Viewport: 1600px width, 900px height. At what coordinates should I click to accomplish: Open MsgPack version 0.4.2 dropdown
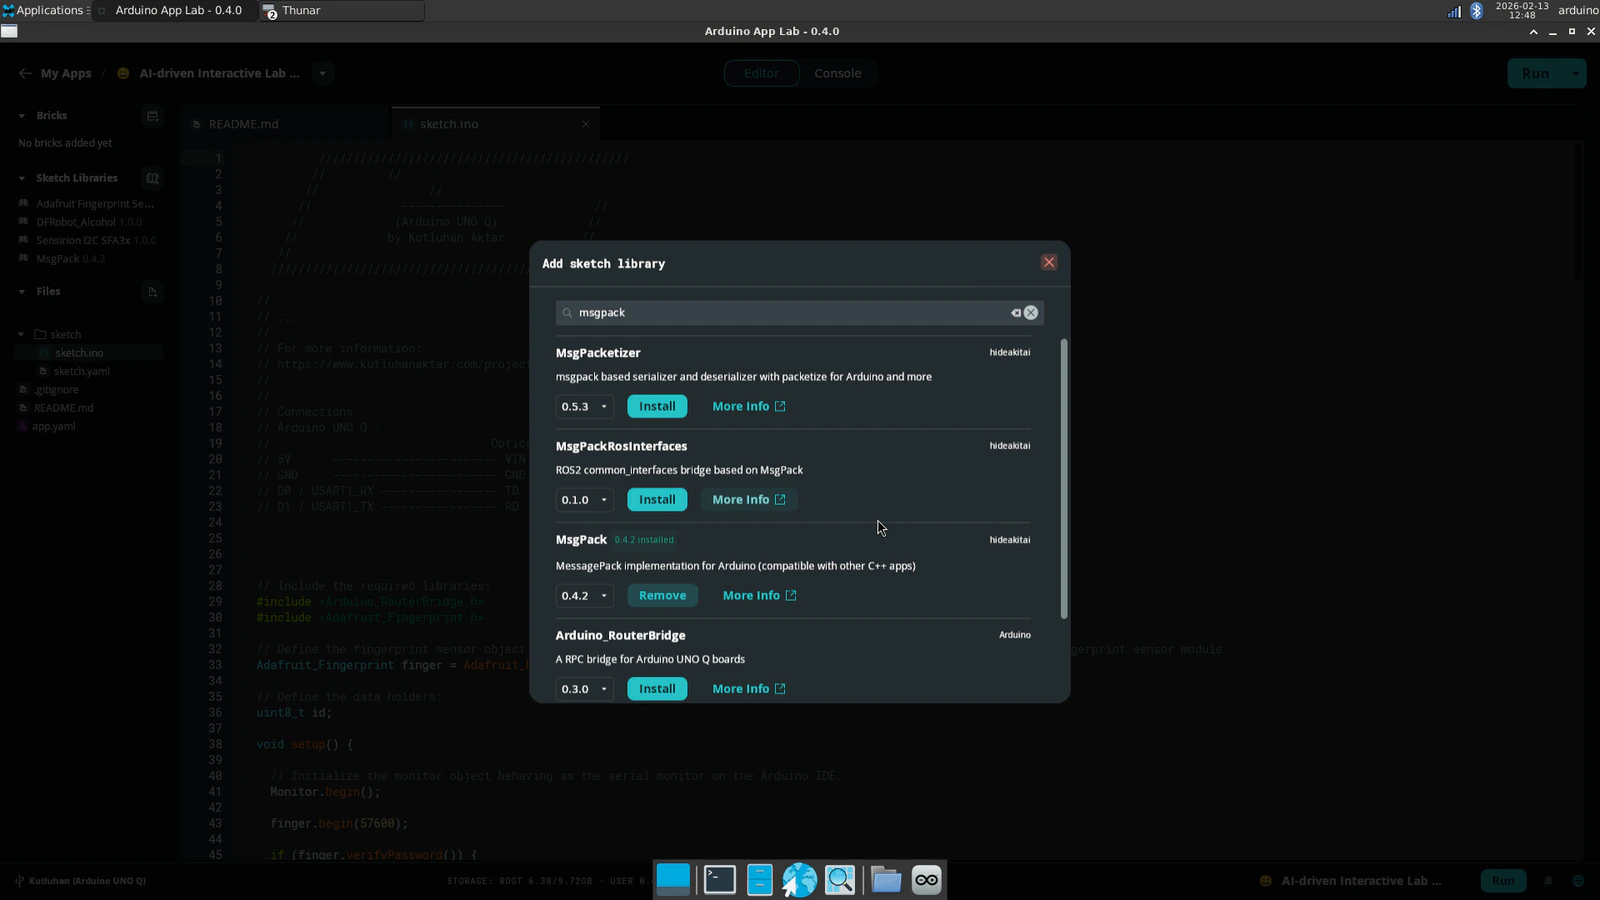(584, 595)
